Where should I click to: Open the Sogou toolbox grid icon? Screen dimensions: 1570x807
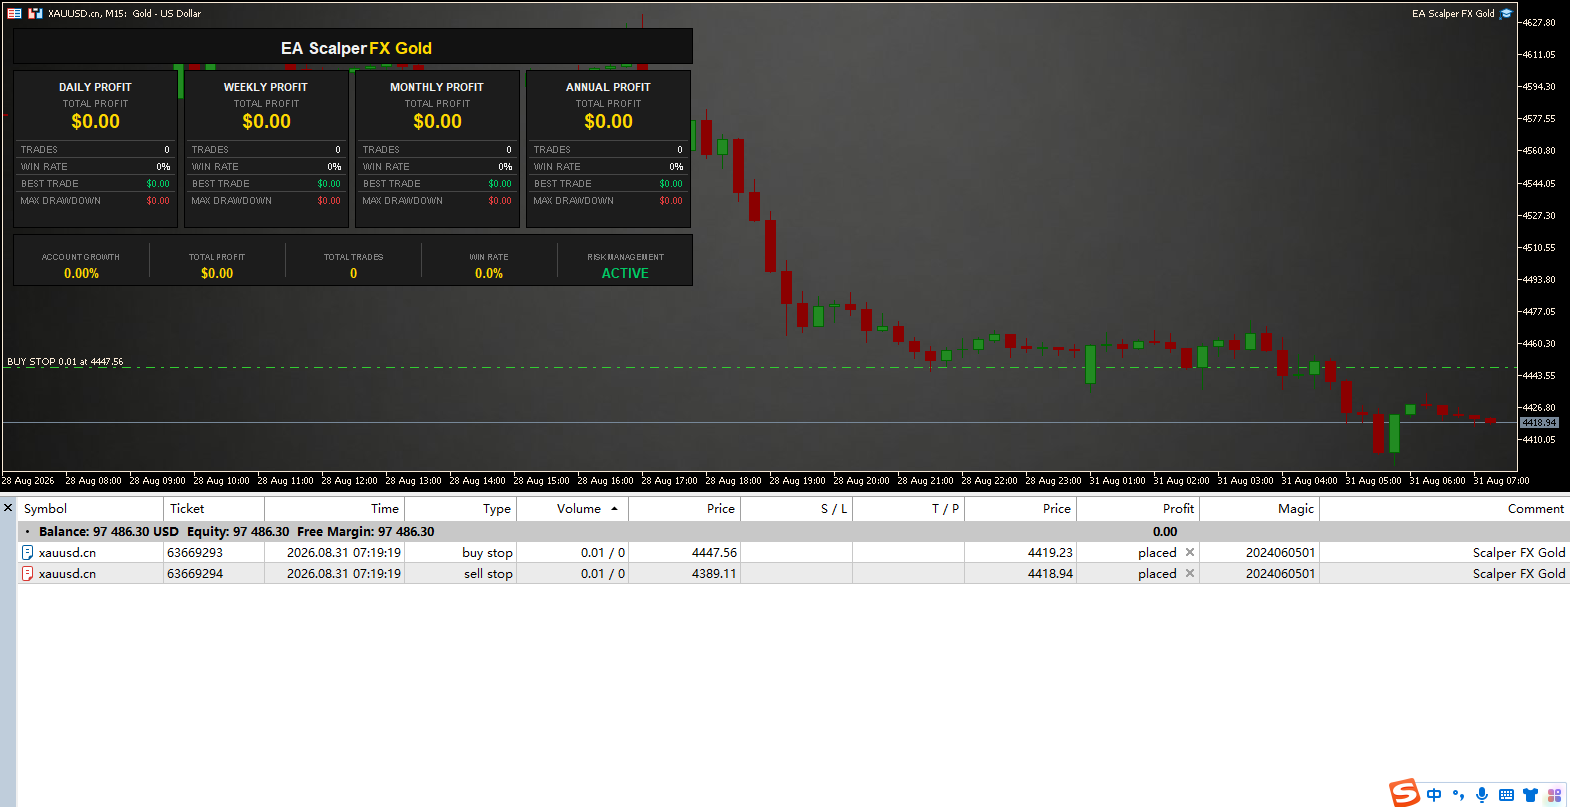[x=1554, y=795]
